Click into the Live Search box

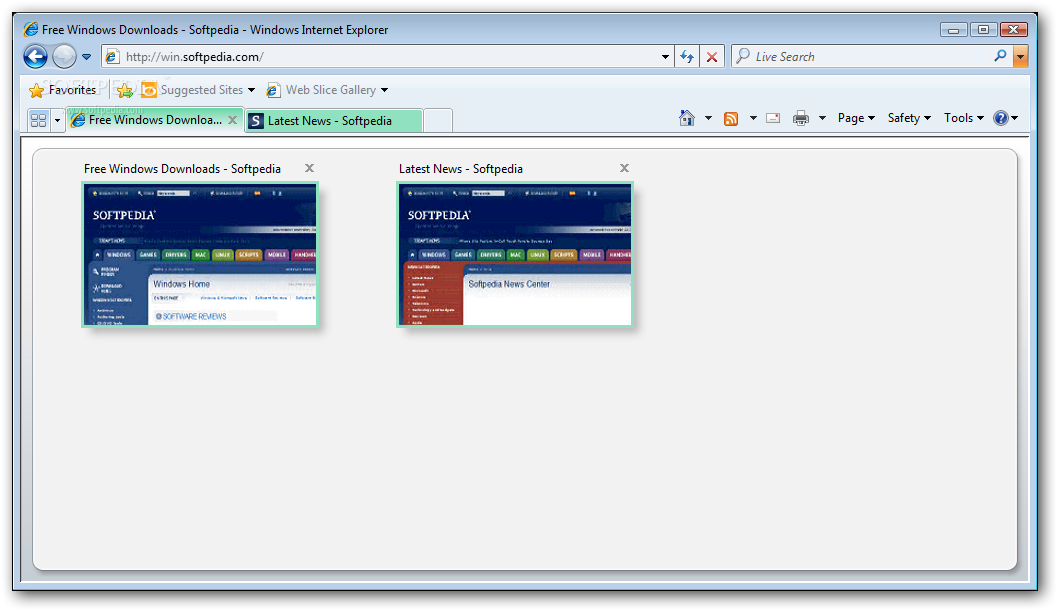[x=862, y=57]
